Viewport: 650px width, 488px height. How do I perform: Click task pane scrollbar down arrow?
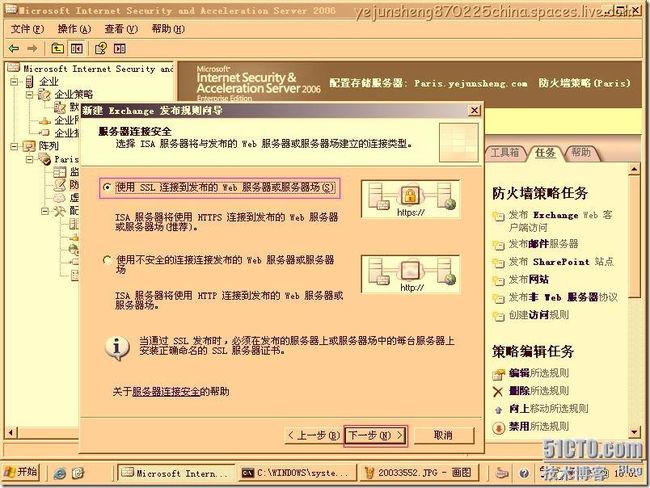click(634, 432)
